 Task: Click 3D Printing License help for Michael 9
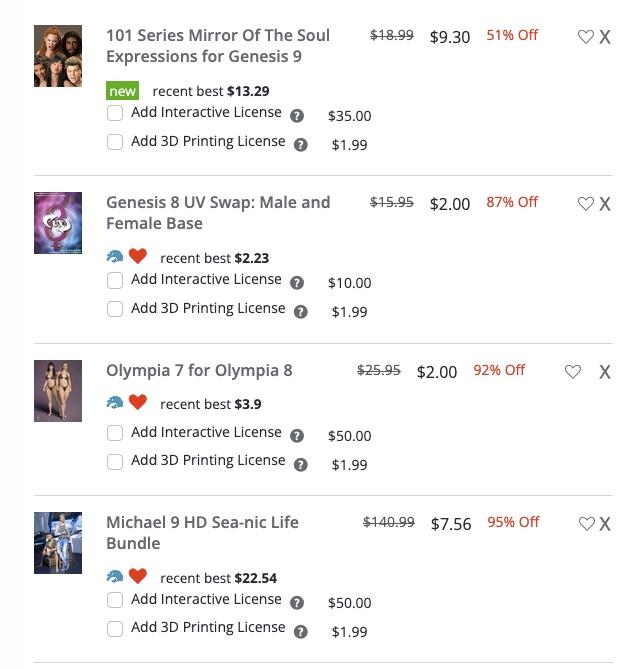[x=301, y=632]
